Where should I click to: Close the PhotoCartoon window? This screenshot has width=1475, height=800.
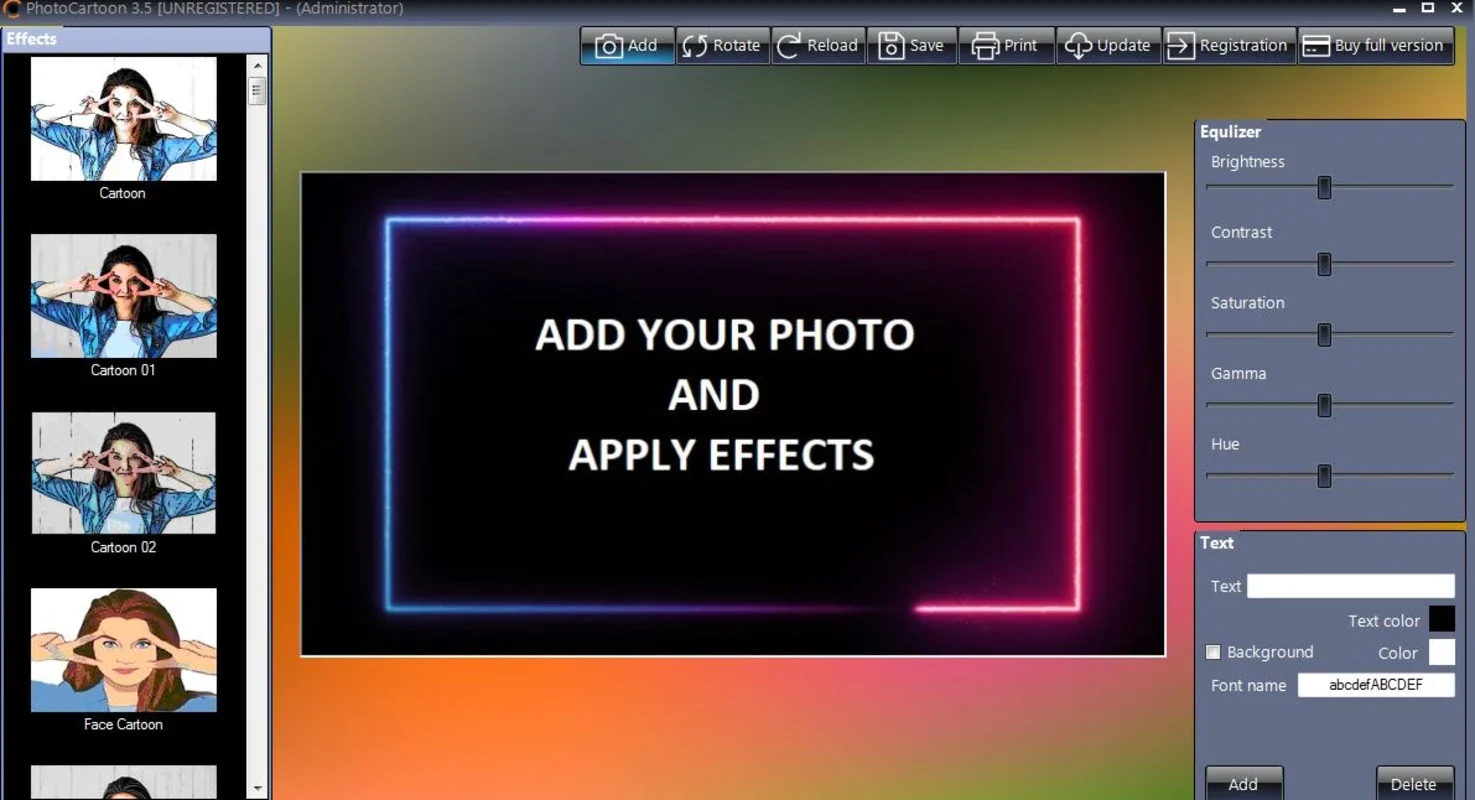click(1457, 8)
